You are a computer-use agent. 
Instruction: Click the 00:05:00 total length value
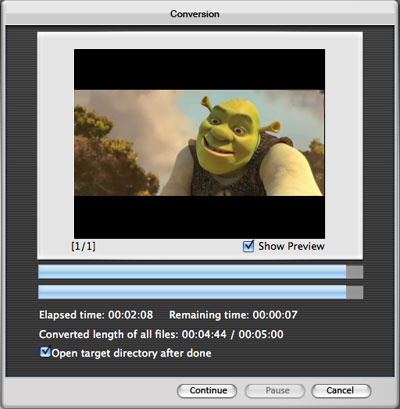click(261, 334)
